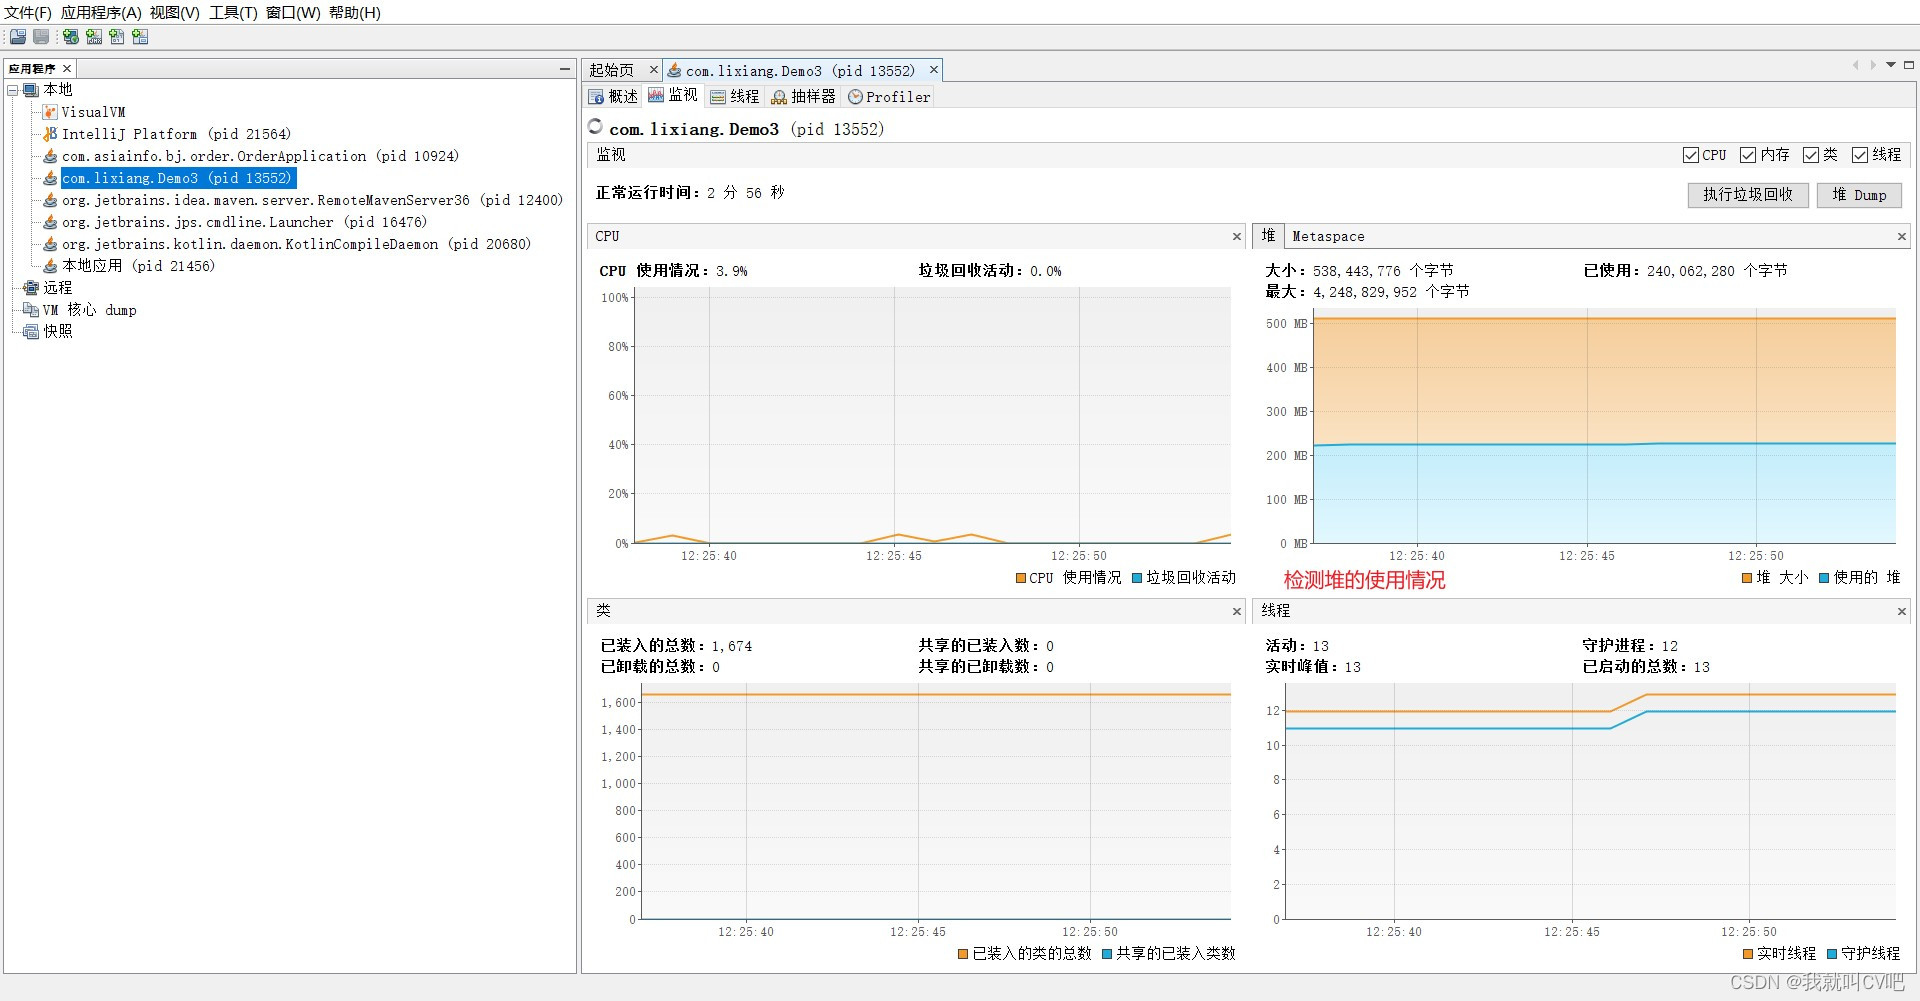Open the 抽样器 sampler tab

coord(803,97)
